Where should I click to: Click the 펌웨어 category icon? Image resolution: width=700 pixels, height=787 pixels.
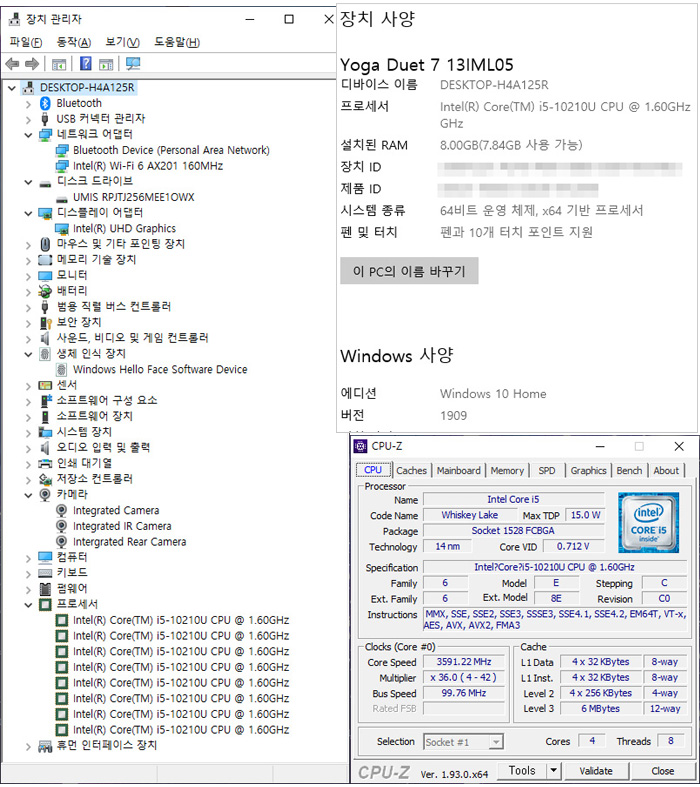click(x=45, y=588)
